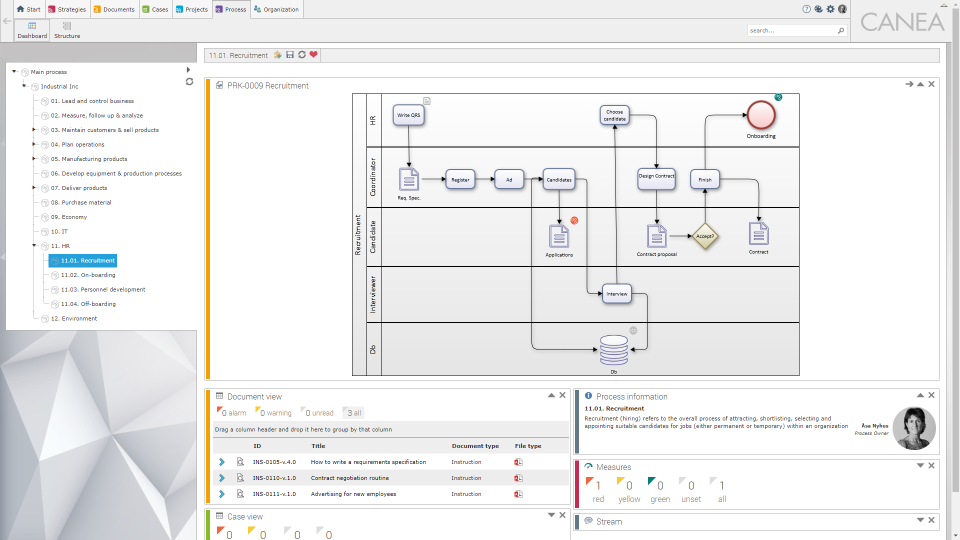
Task: Show all 3 documents filter
Action: click(x=353, y=413)
